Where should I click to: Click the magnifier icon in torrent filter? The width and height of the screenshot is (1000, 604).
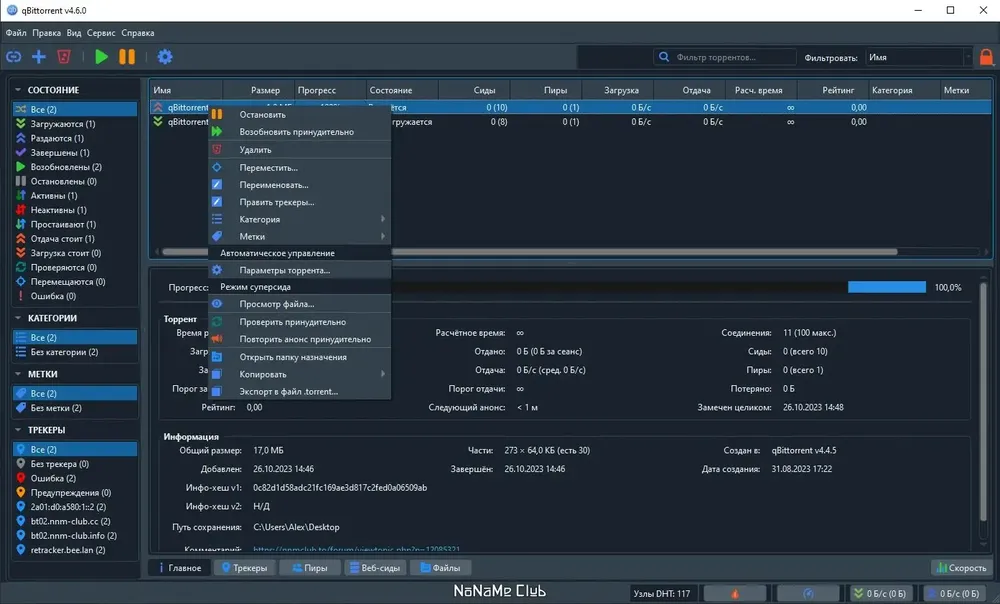click(664, 57)
